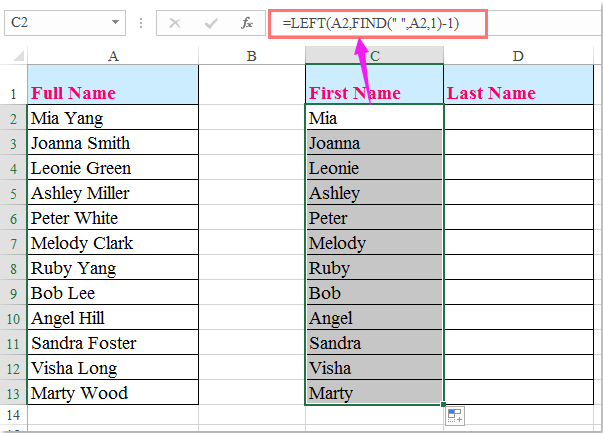Open the Insert Function fx icon
Screen dimensions: 603x433
point(246,21)
